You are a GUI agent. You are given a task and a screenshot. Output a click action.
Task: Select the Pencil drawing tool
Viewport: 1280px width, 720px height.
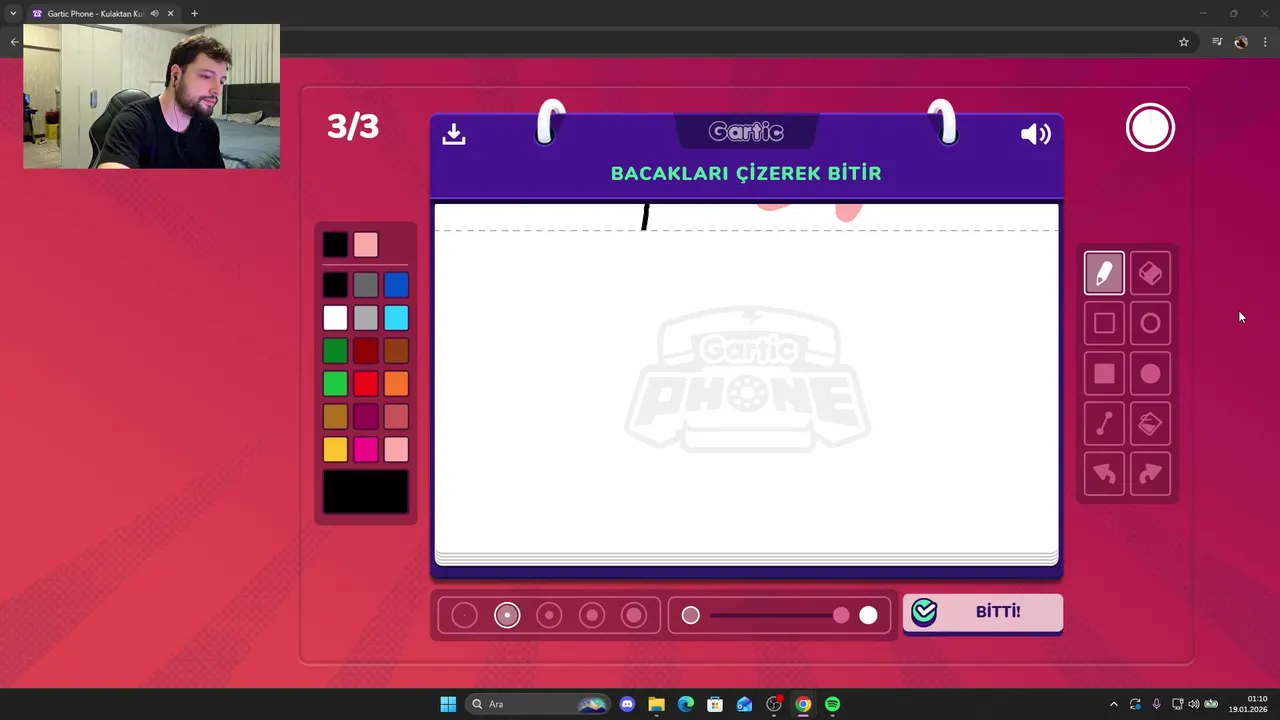coord(1104,273)
